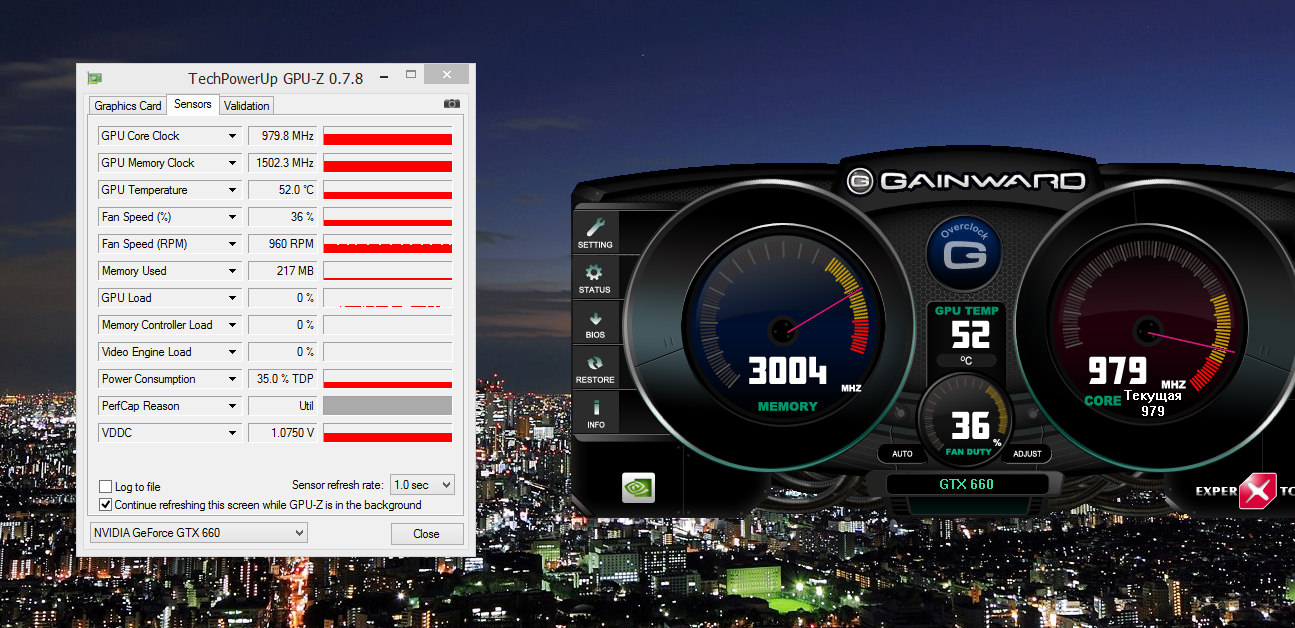Click the GPU TEMP 52 readout
Screen dimensions: 1295x628
coord(967,336)
